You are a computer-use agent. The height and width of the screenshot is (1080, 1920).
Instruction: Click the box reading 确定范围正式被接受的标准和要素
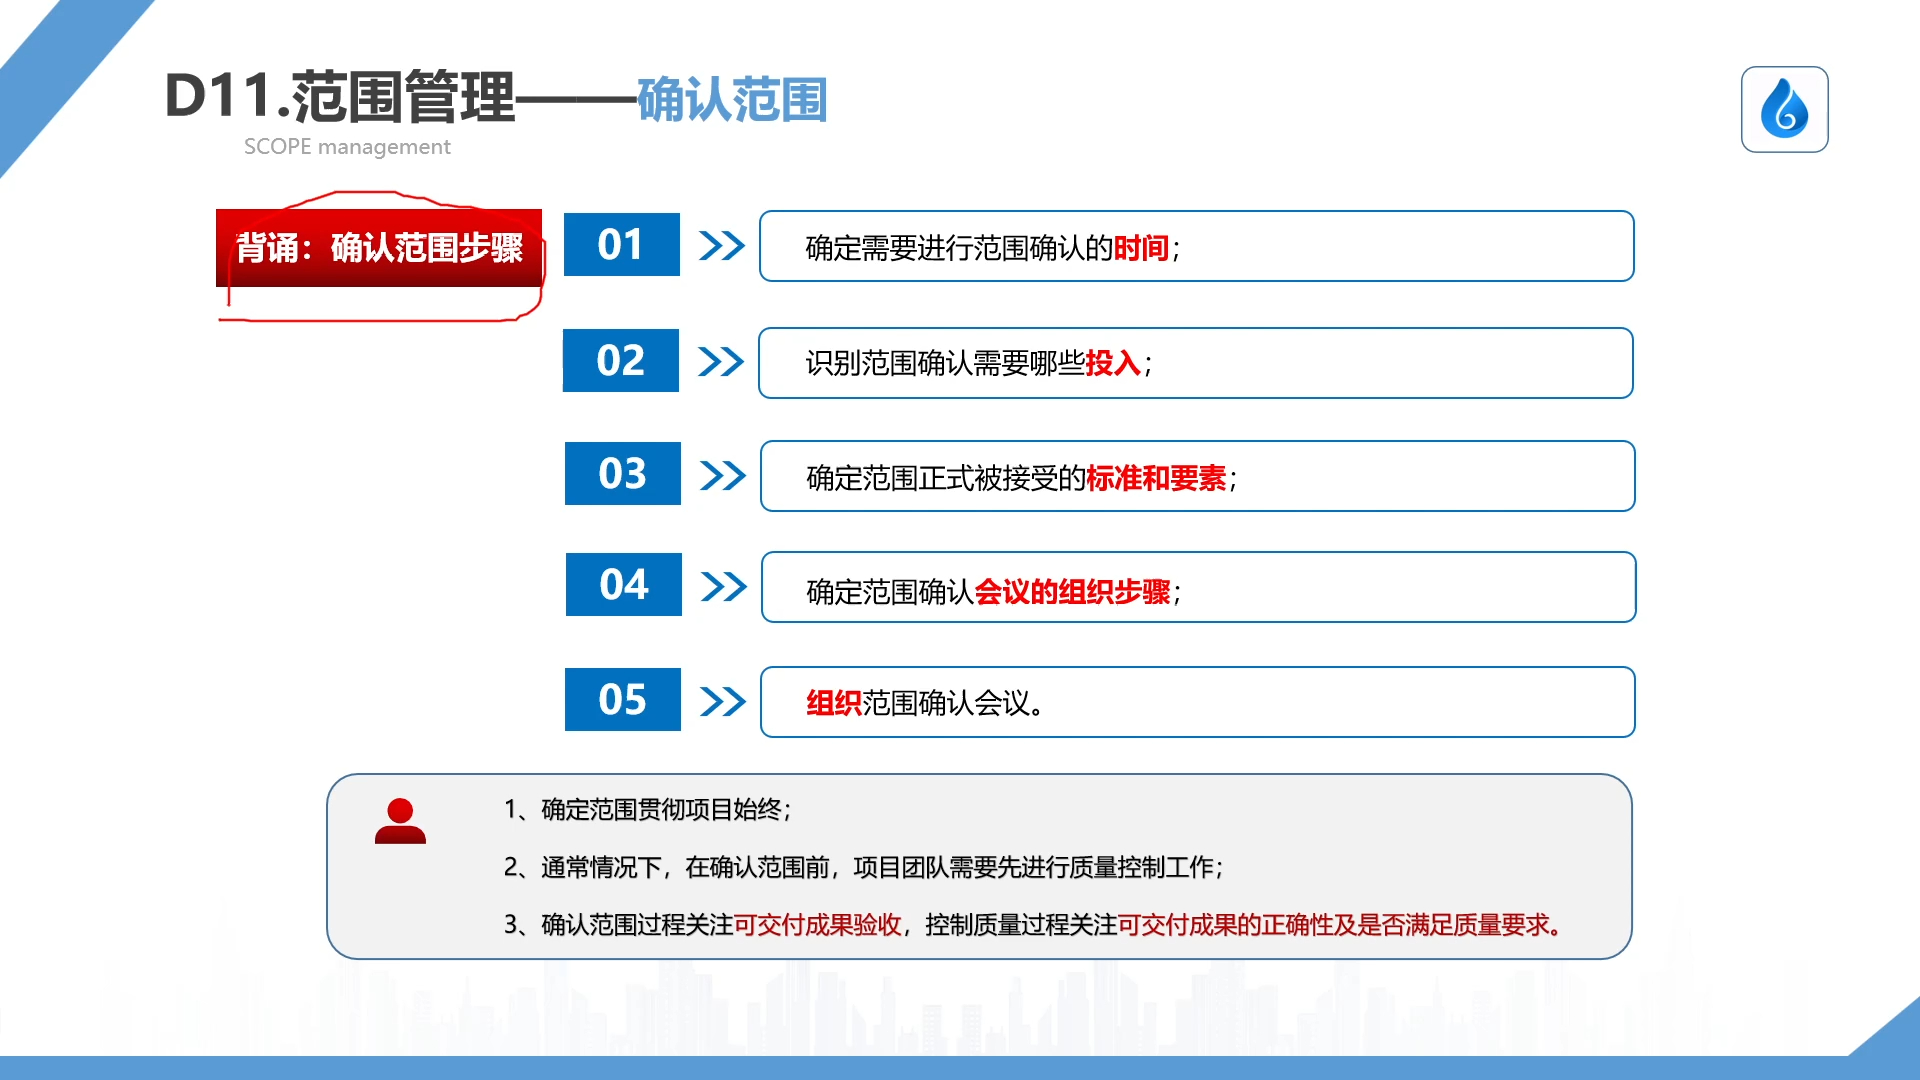pyautogui.click(x=1198, y=476)
